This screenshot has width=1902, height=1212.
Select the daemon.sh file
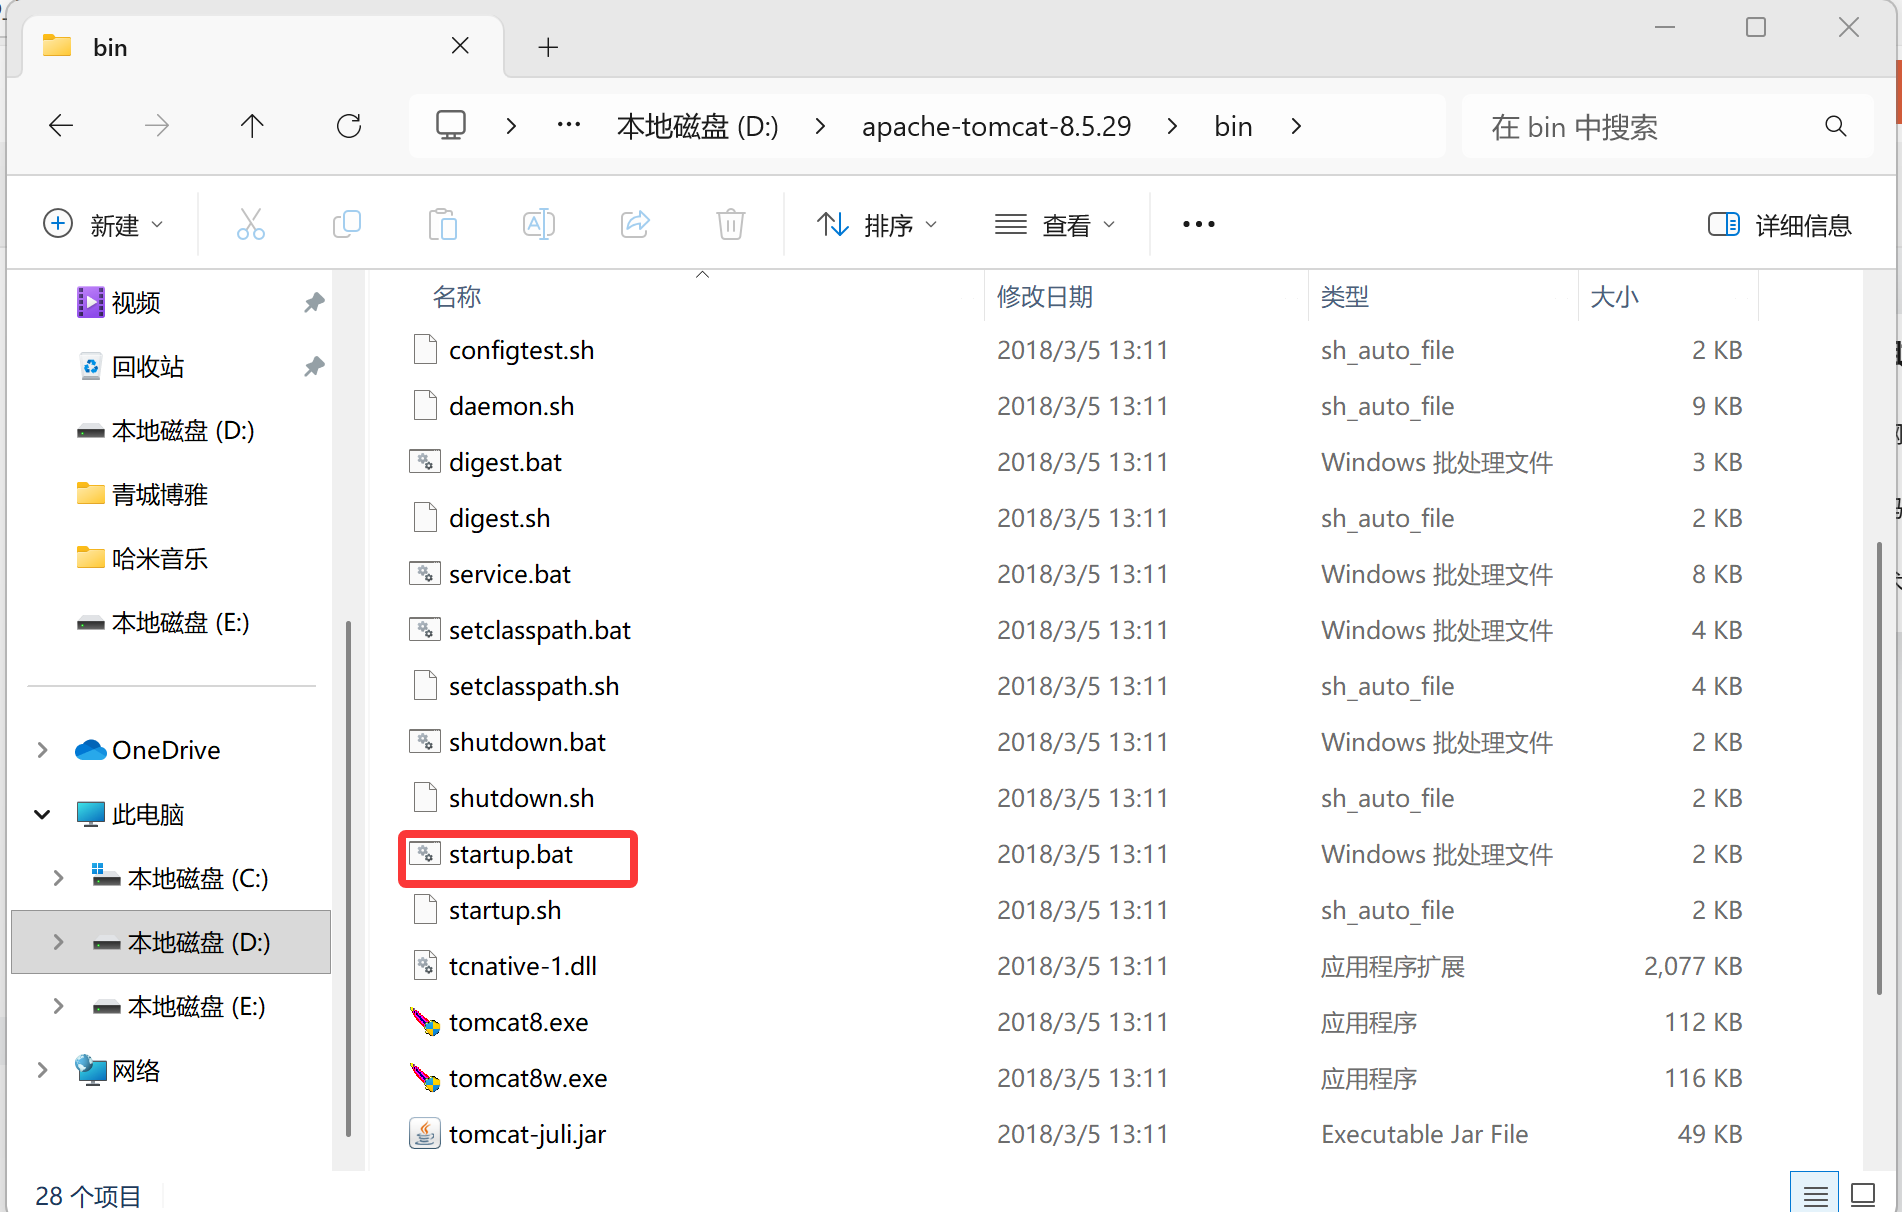pos(511,406)
